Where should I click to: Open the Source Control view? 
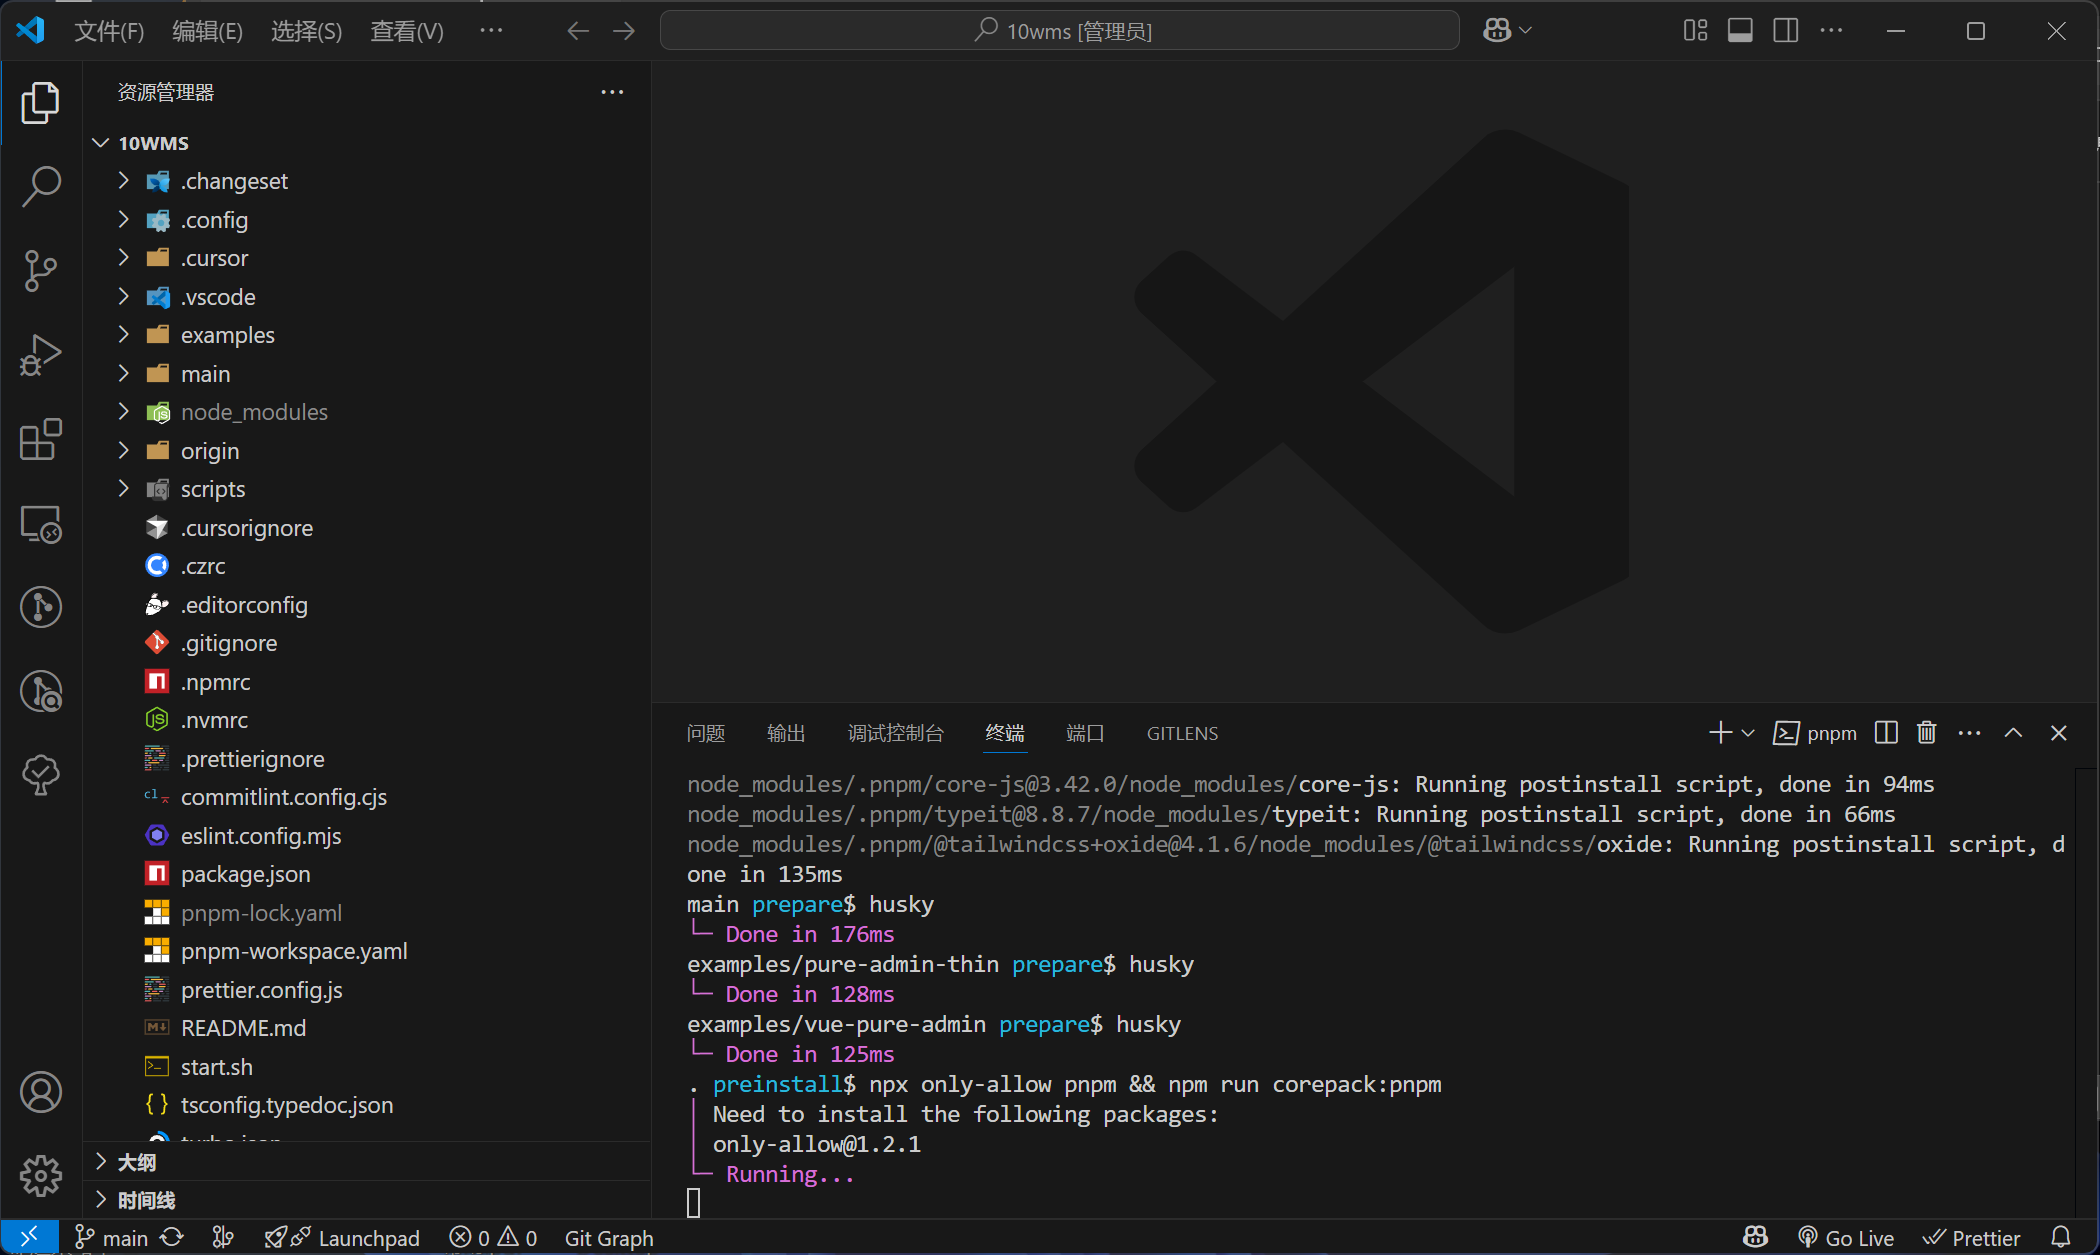41,270
